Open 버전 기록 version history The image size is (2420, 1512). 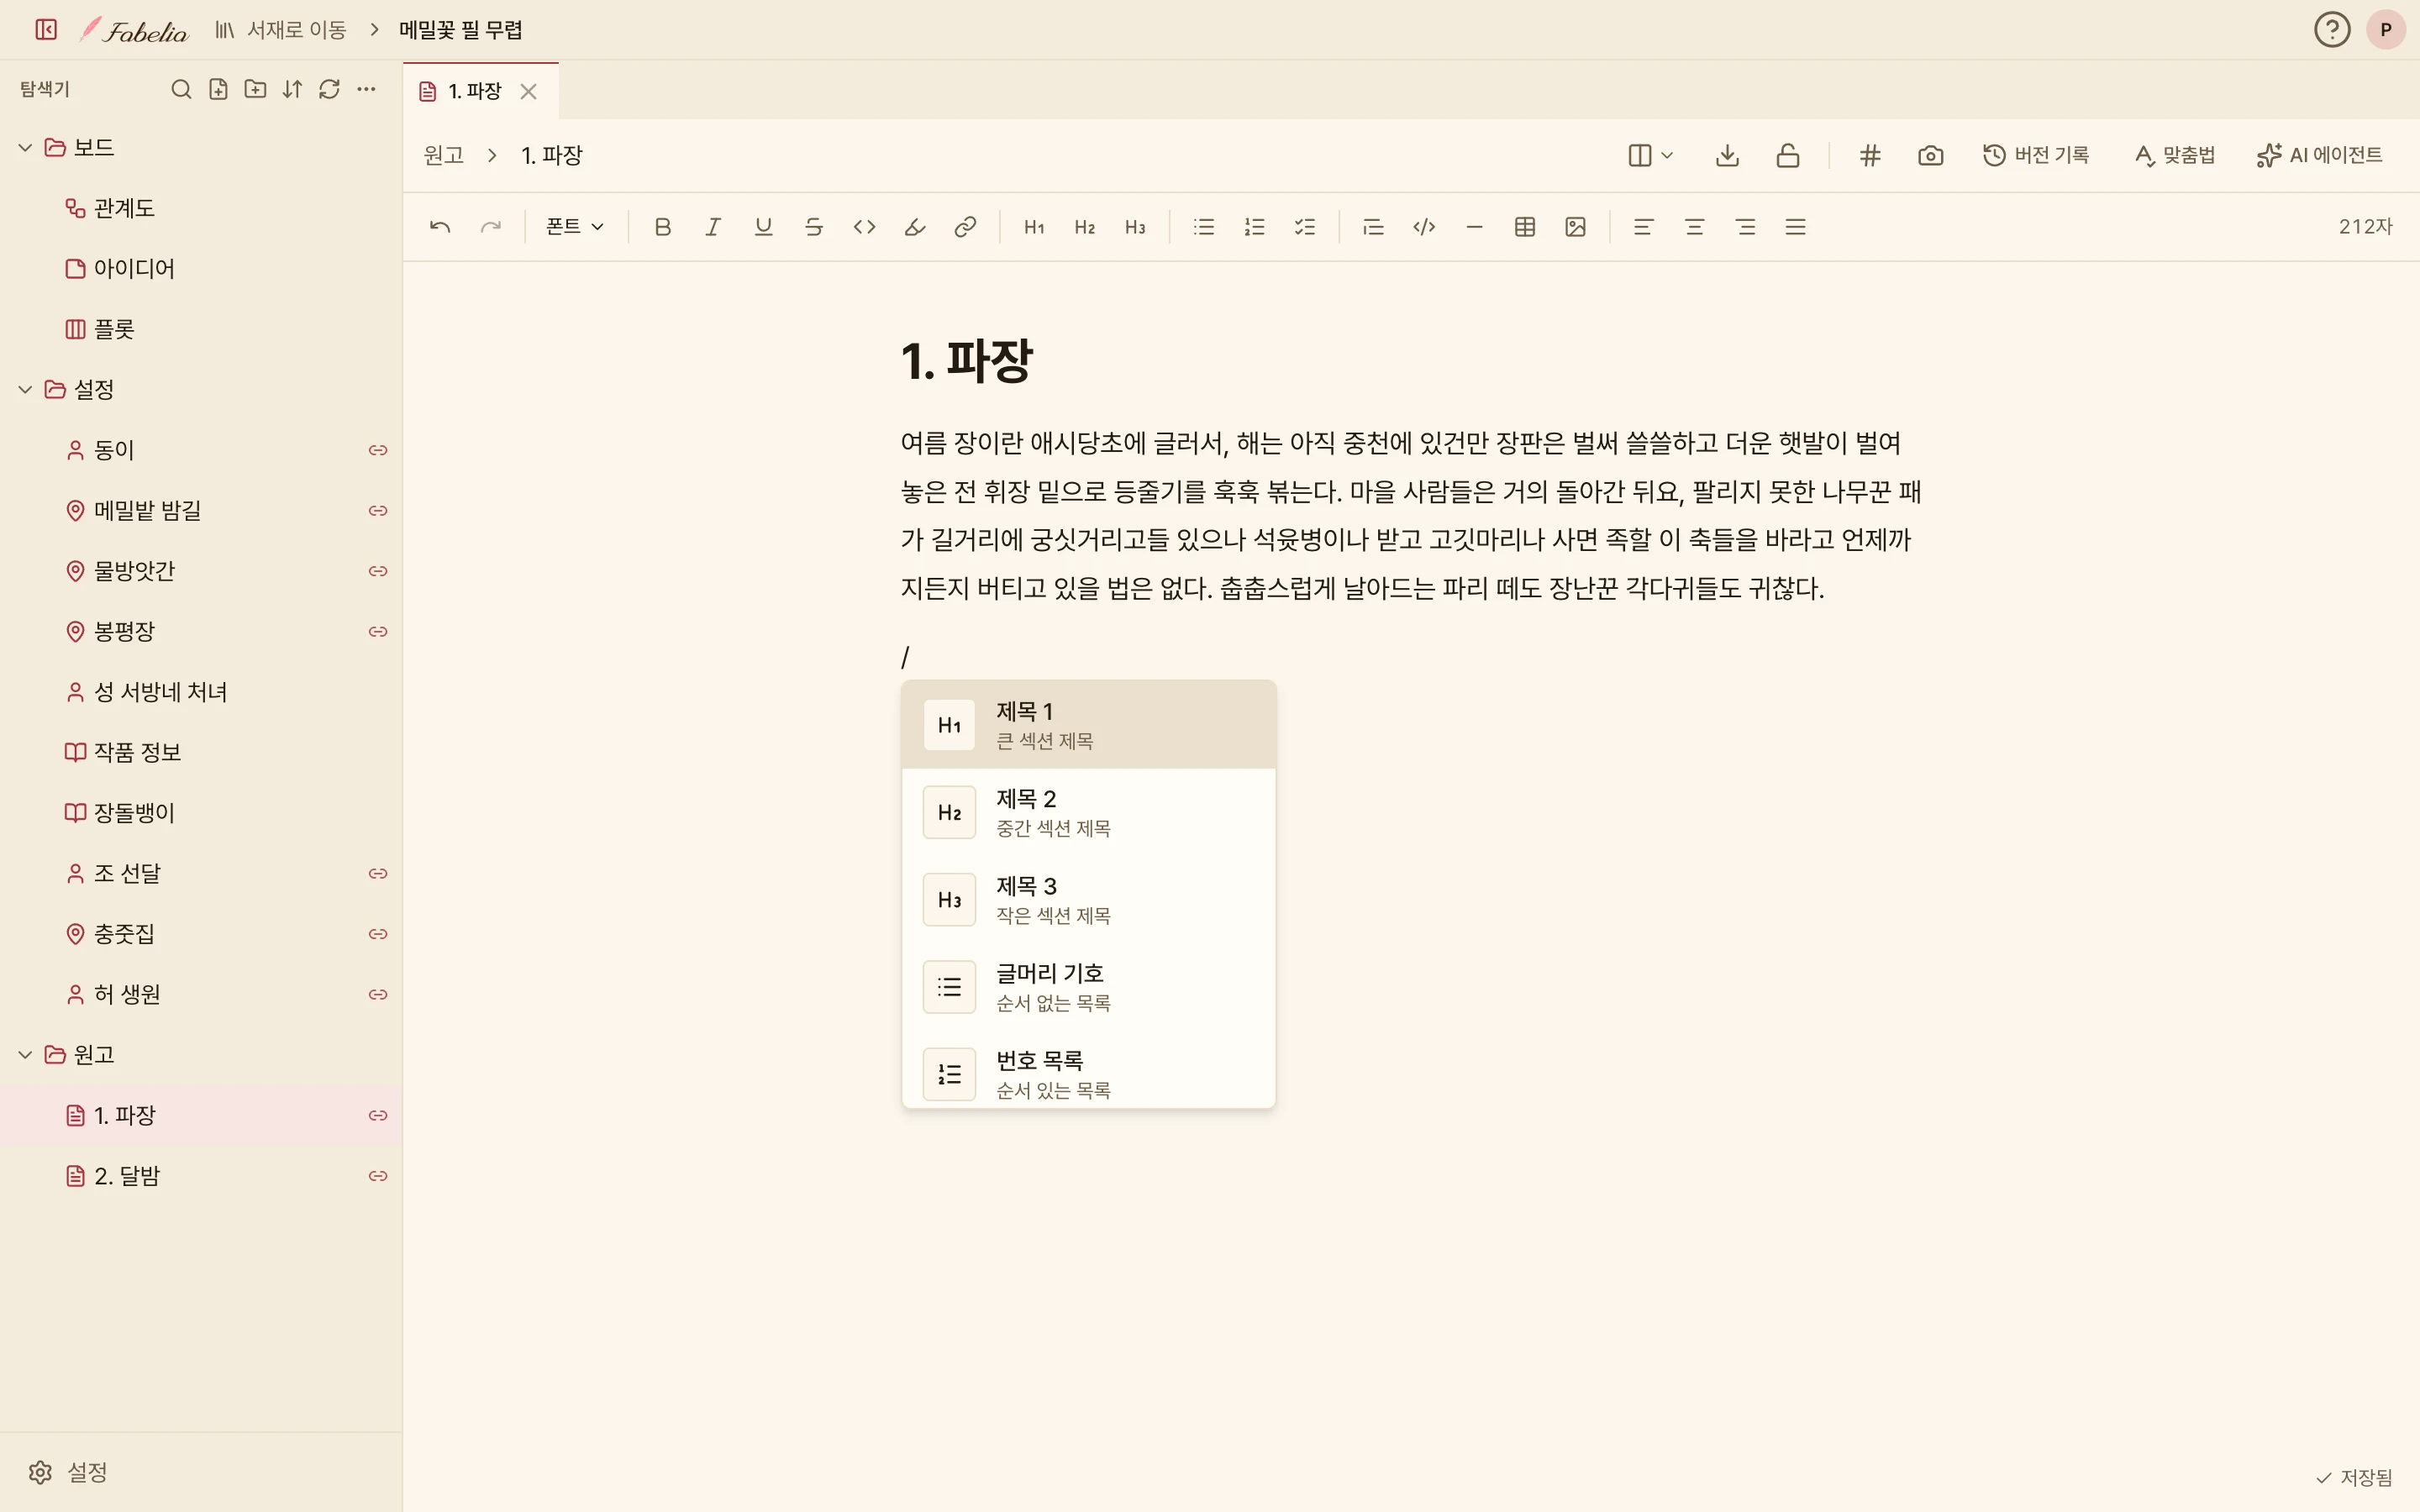[2036, 155]
